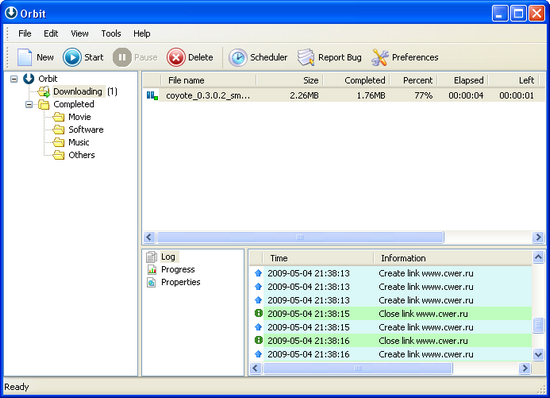Image resolution: width=550 pixels, height=398 pixels.
Task: Open the Tools menu
Action: (111, 34)
